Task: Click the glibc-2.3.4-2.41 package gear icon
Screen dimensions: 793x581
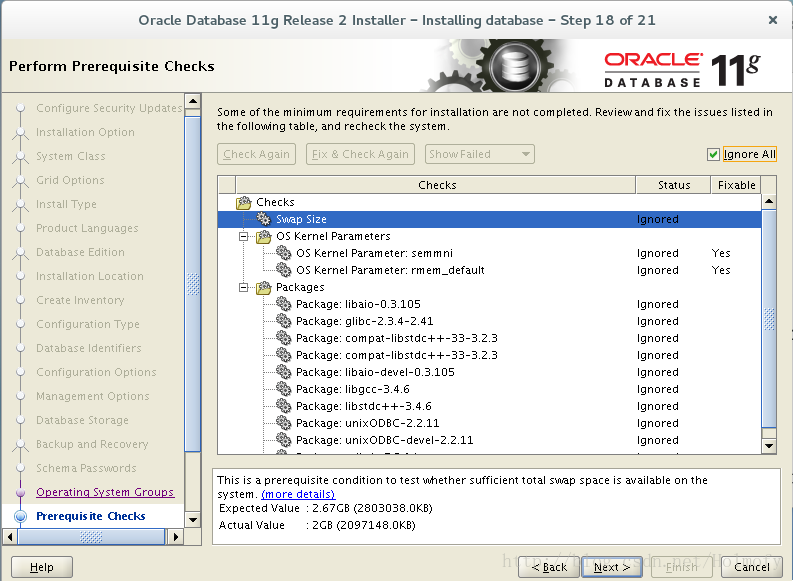Action: pos(284,321)
